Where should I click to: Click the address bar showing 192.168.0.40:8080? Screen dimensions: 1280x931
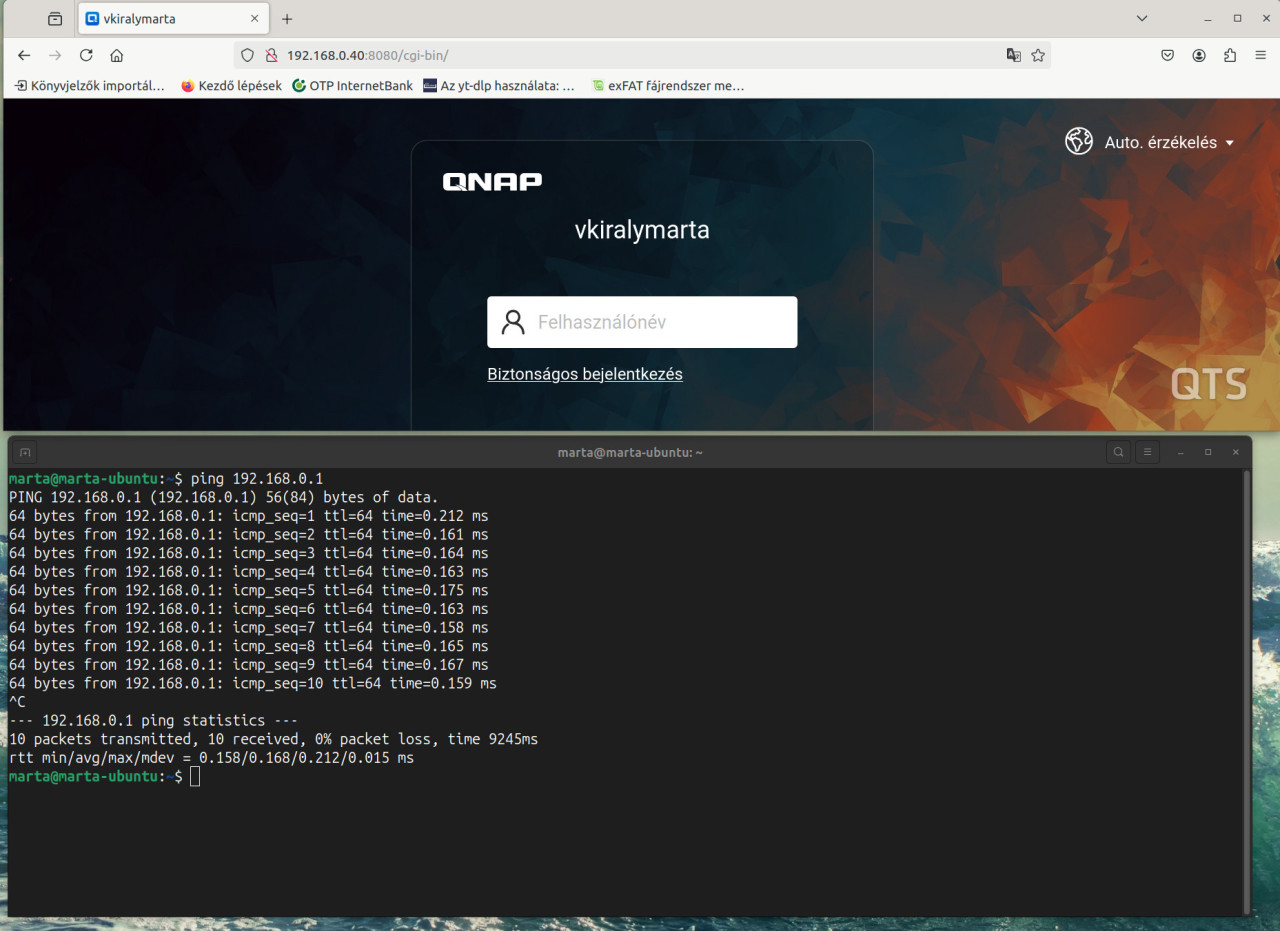point(640,55)
